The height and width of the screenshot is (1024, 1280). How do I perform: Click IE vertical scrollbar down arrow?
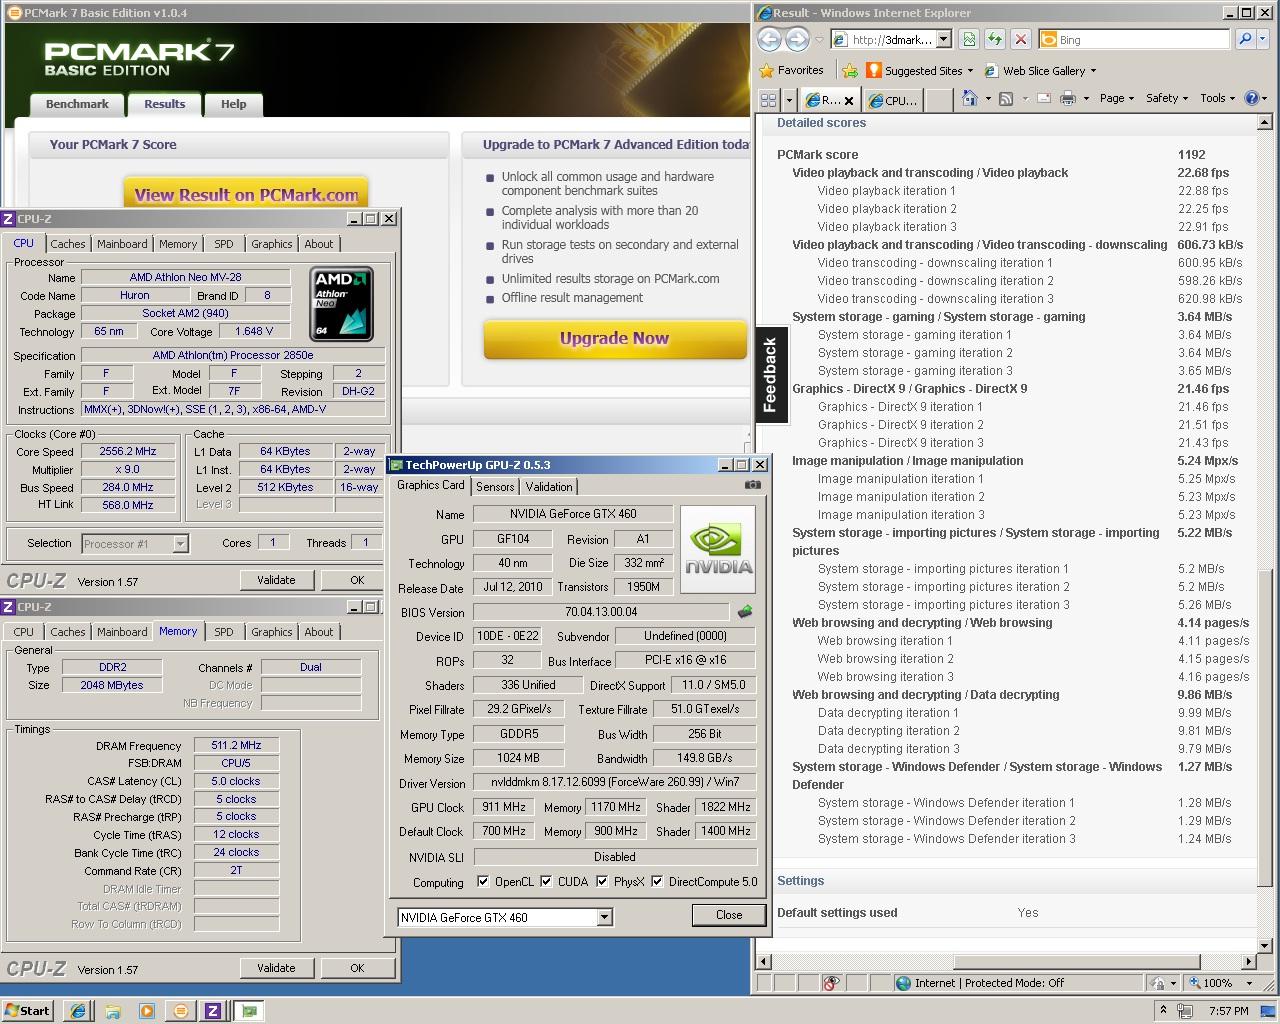click(1264, 945)
